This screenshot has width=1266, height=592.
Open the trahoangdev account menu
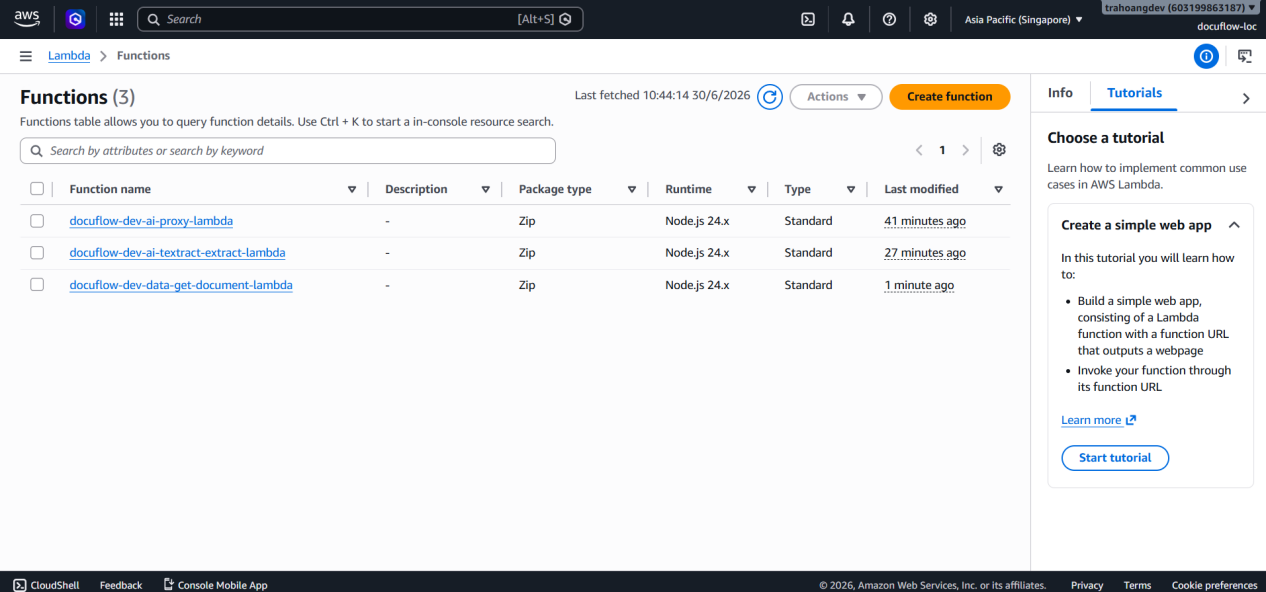click(1181, 7)
